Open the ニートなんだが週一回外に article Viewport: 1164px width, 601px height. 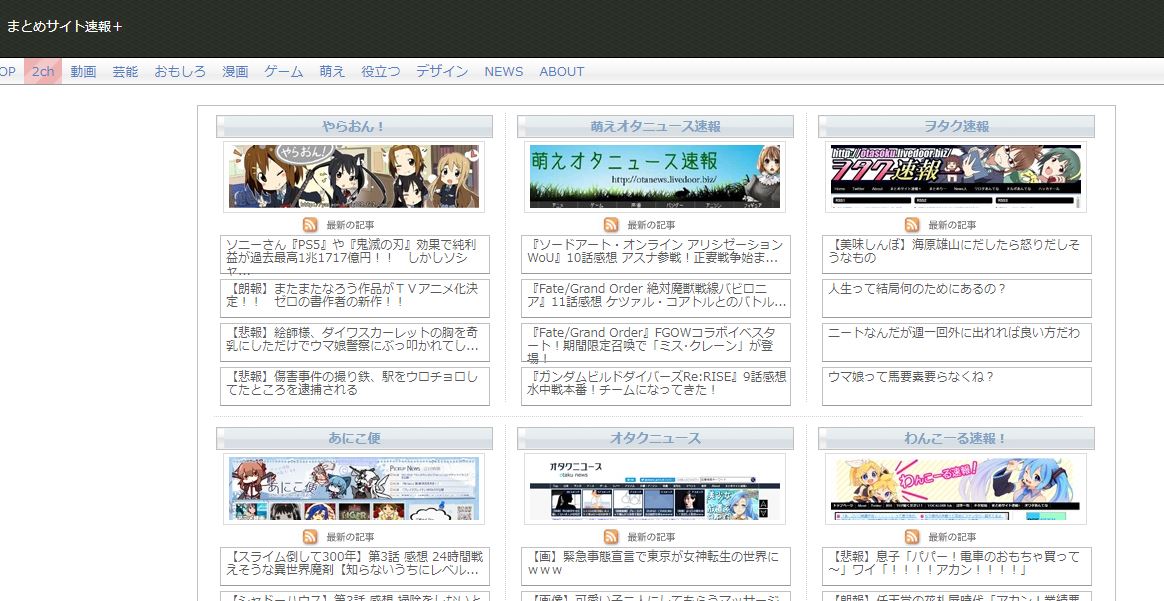pyautogui.click(x=957, y=342)
